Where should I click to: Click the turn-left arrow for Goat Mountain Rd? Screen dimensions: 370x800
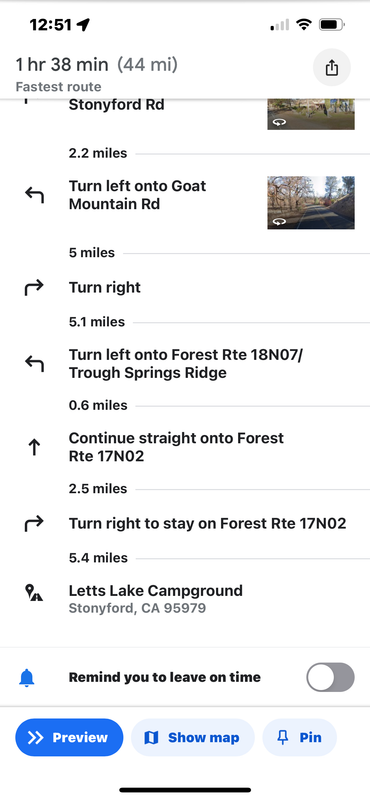pos(34,195)
